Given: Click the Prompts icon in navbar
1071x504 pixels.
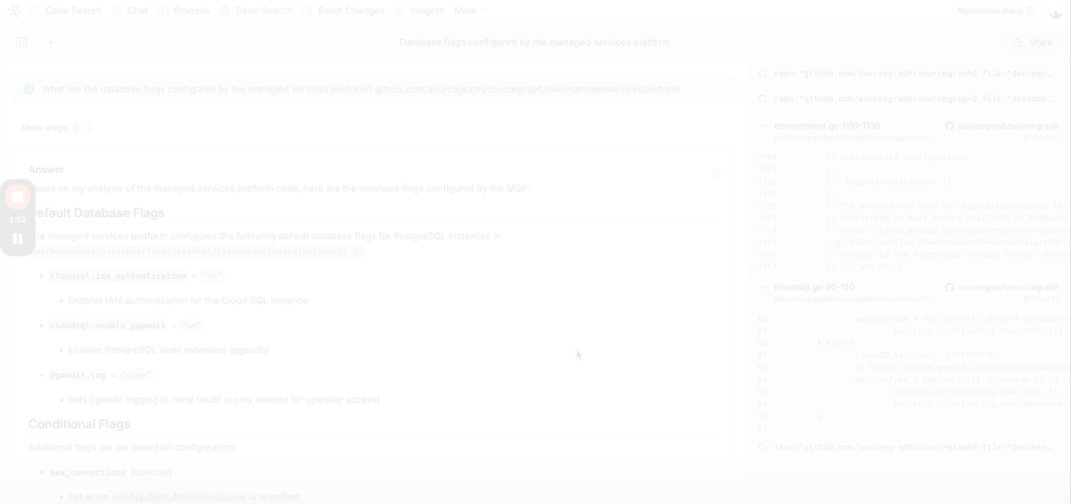Looking at the screenshot, I should (x=163, y=11).
